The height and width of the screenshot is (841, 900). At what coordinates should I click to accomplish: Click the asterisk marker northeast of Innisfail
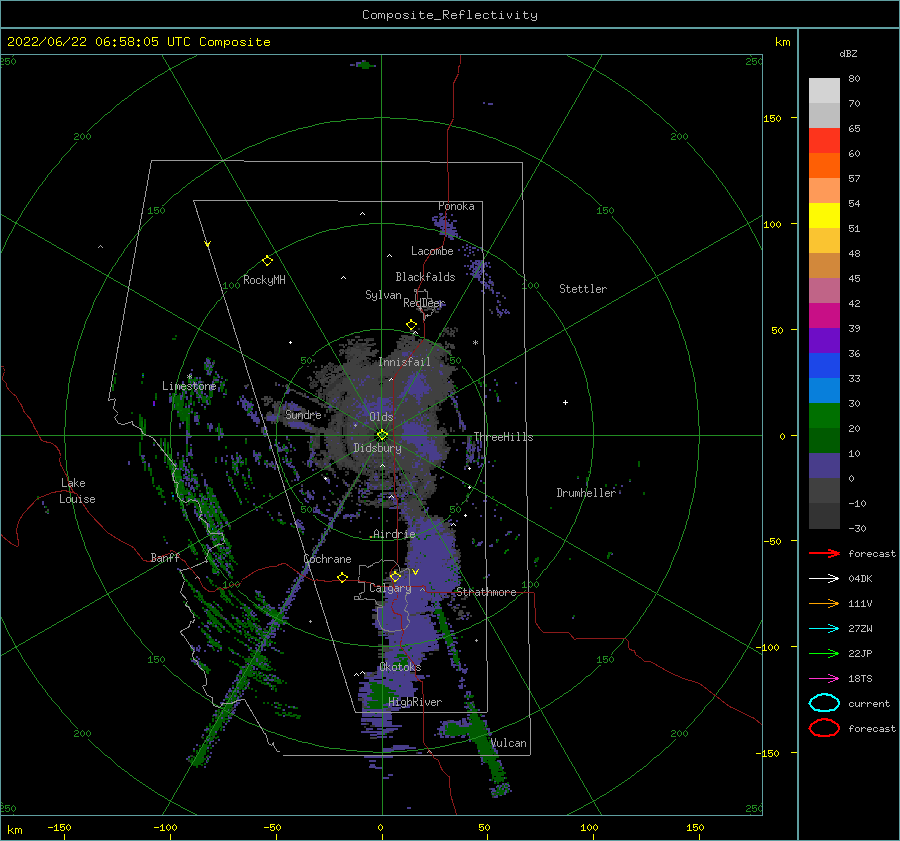(475, 343)
